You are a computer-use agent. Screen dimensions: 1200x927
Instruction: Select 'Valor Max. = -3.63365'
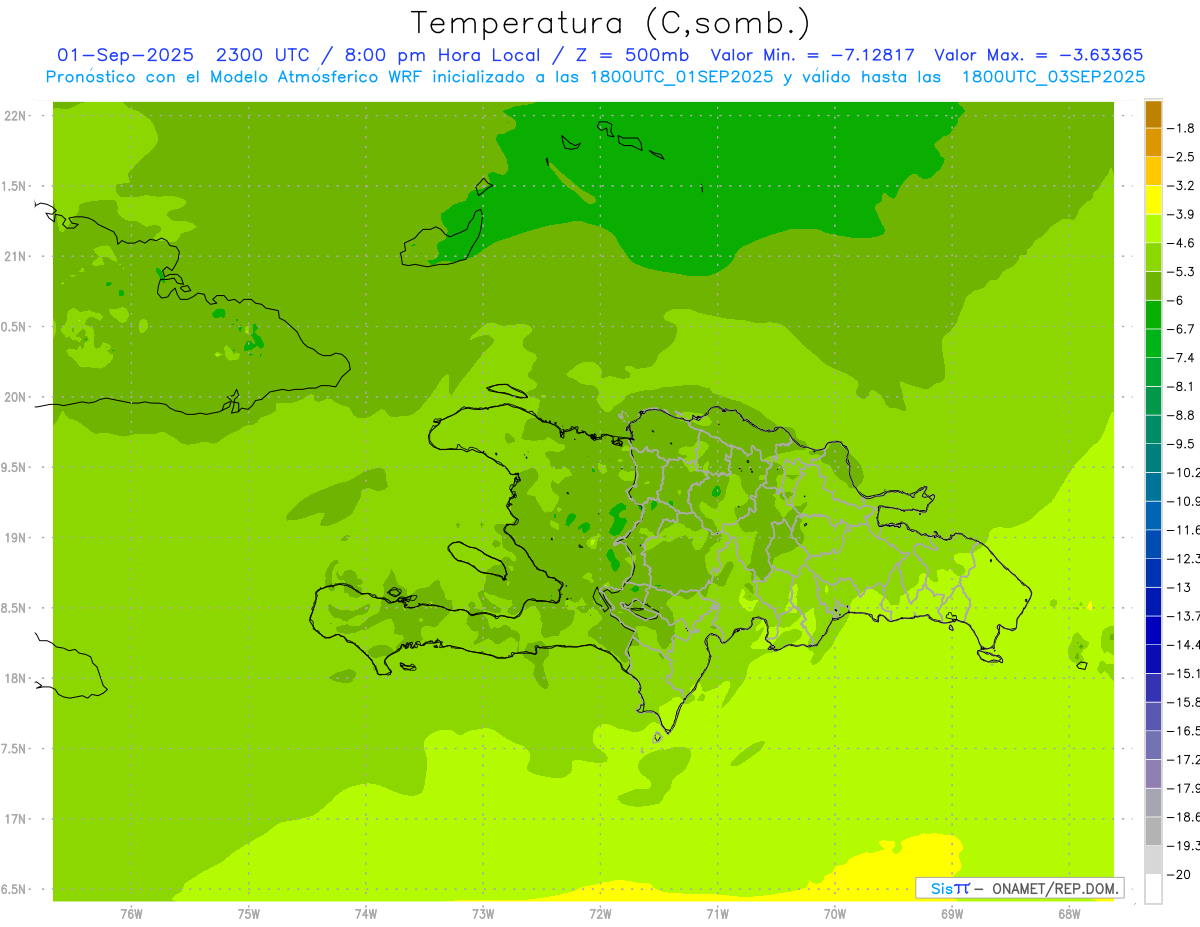[x=1038, y=55]
